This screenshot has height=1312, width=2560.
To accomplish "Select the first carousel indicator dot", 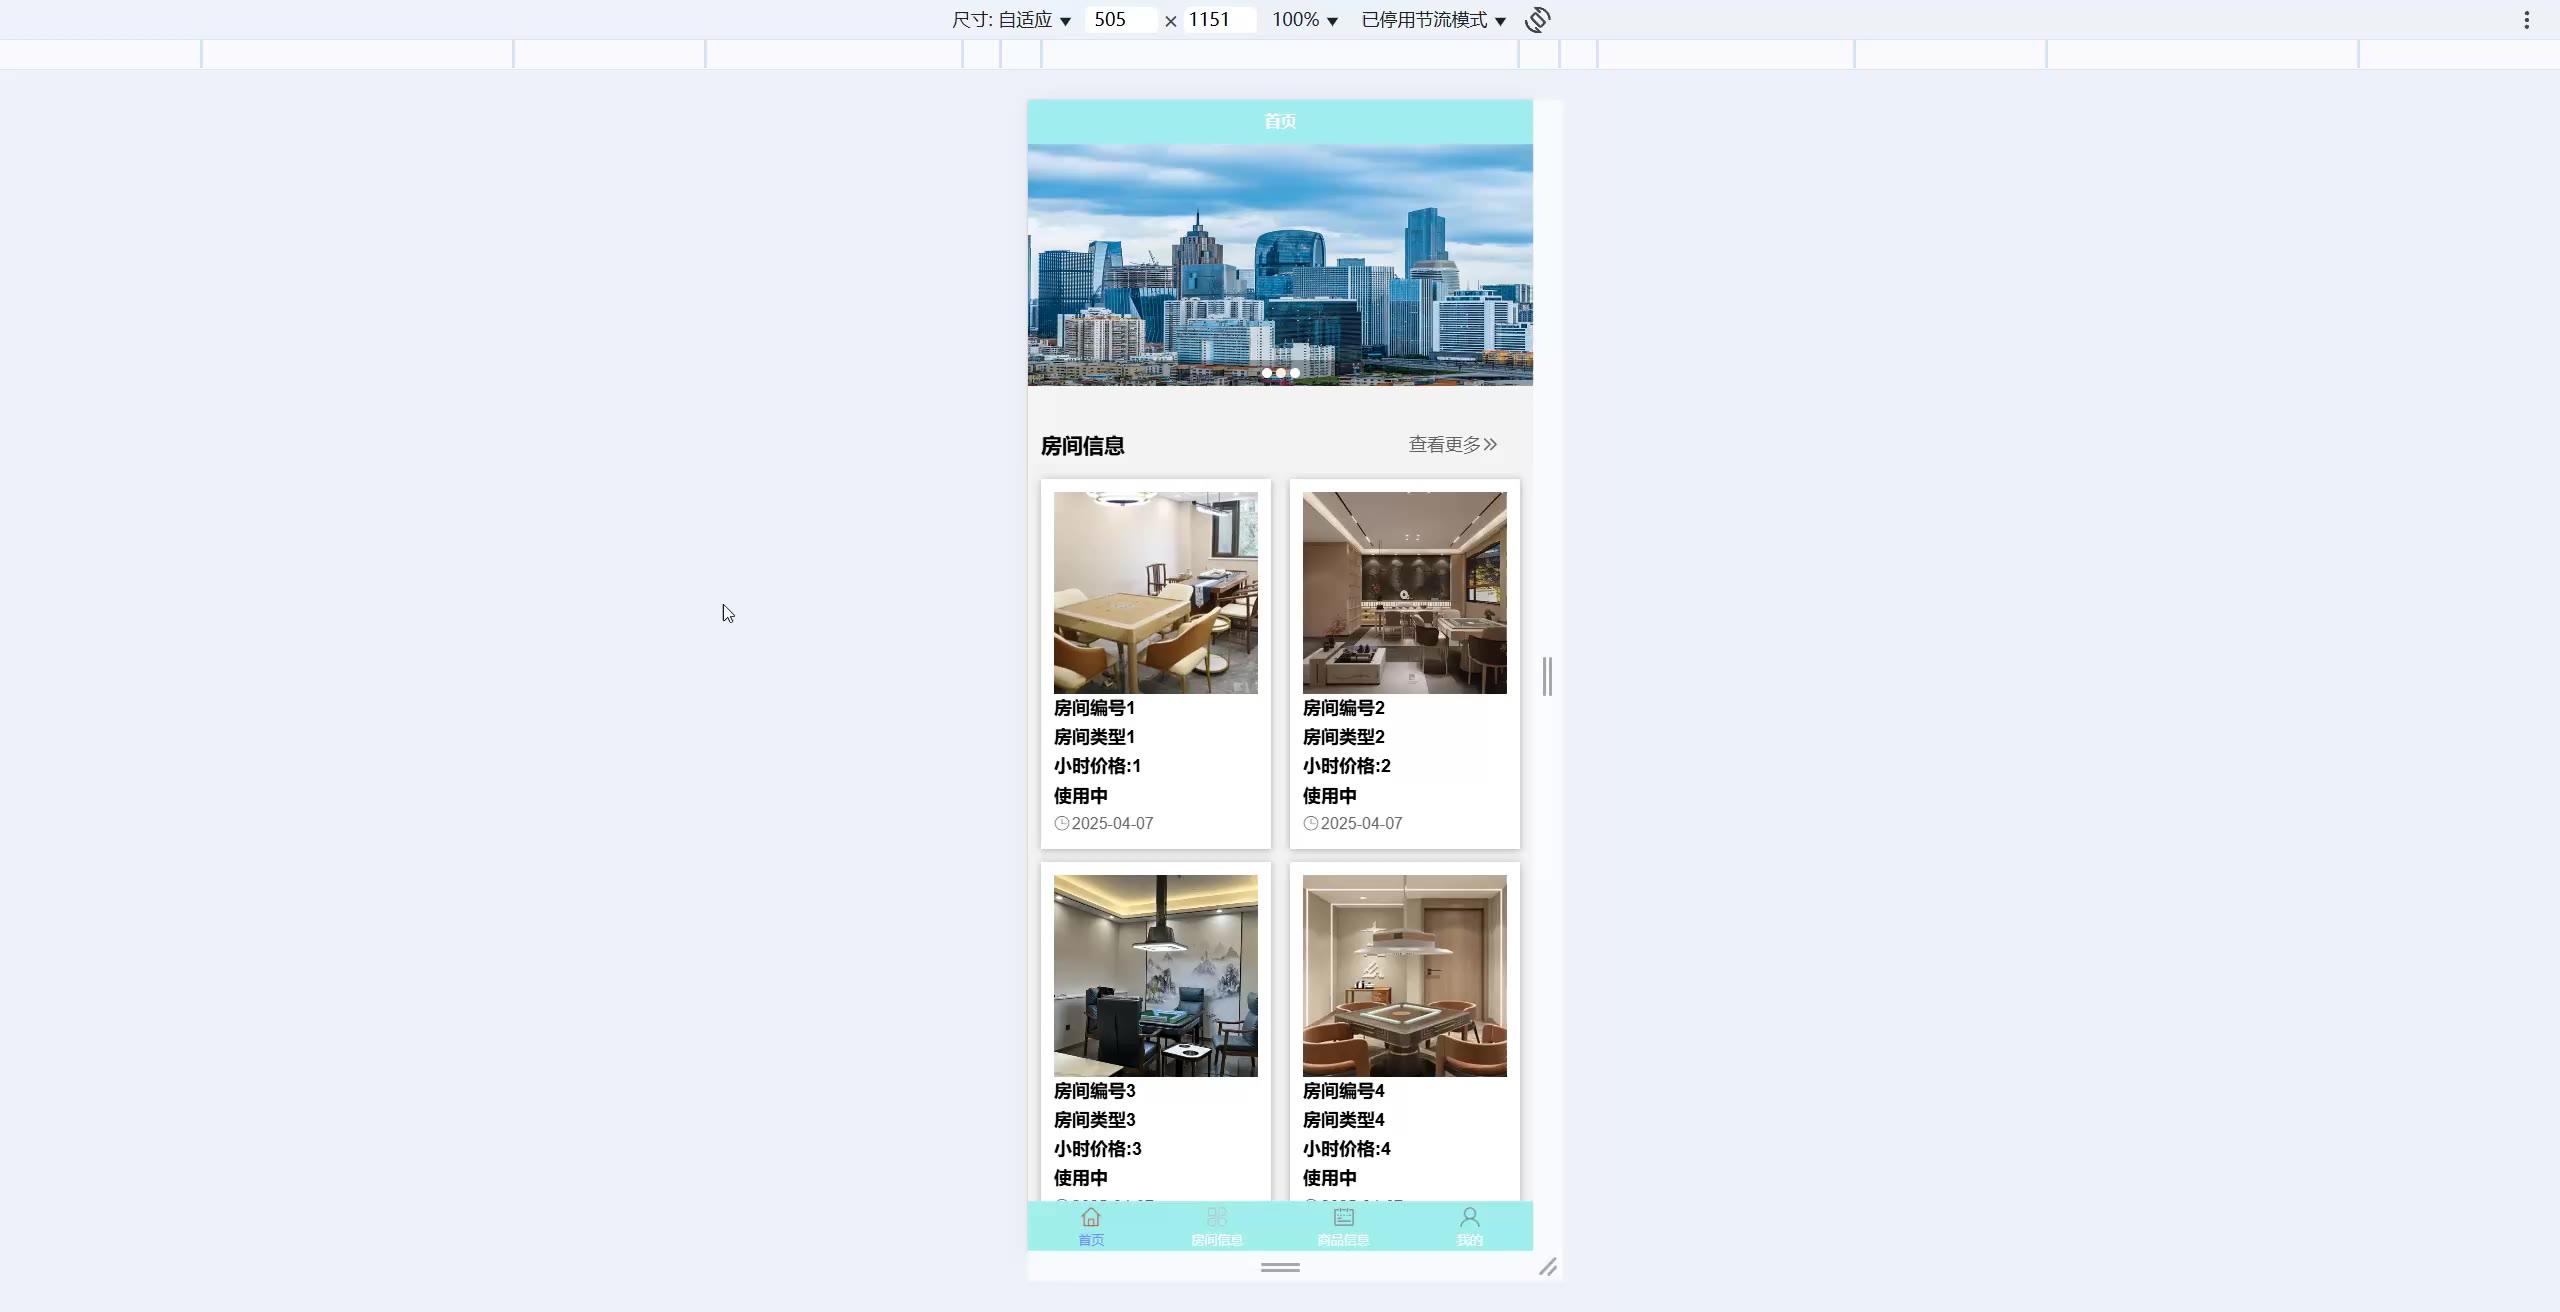I will pos(1266,373).
